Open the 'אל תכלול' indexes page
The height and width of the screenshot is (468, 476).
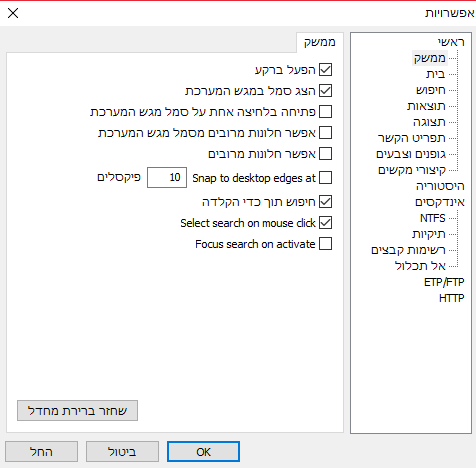(x=420, y=266)
